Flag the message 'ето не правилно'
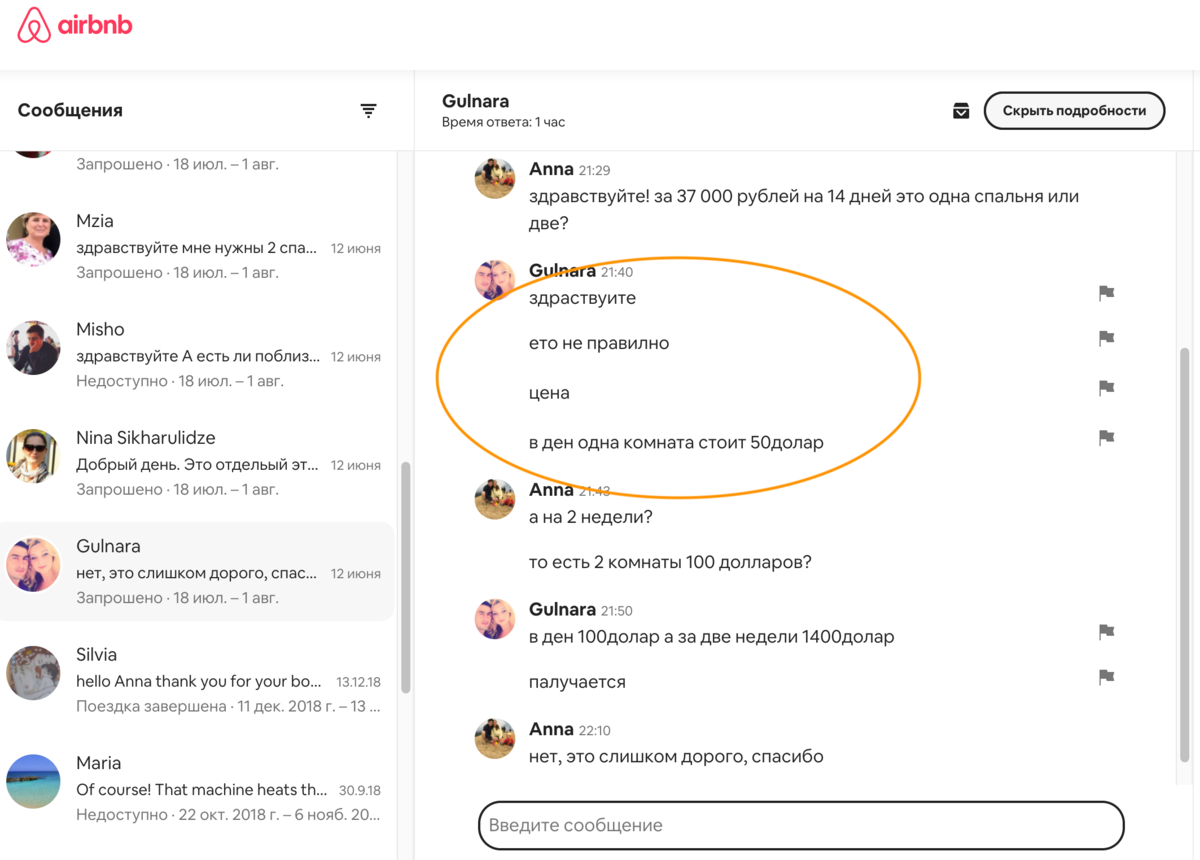The height and width of the screenshot is (860, 1200). [1106, 338]
